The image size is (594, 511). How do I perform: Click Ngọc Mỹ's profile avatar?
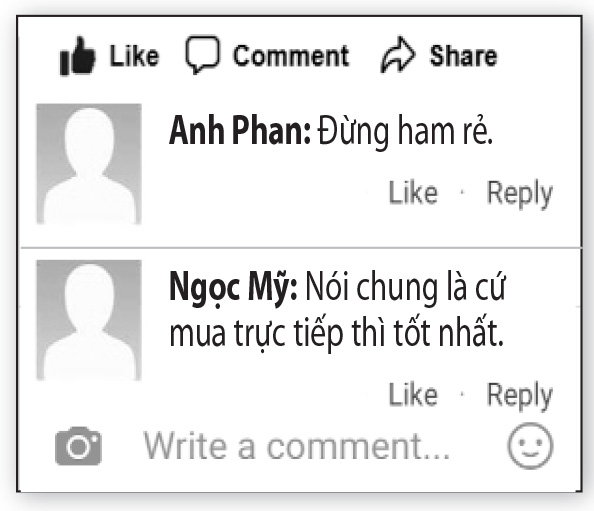(89, 320)
